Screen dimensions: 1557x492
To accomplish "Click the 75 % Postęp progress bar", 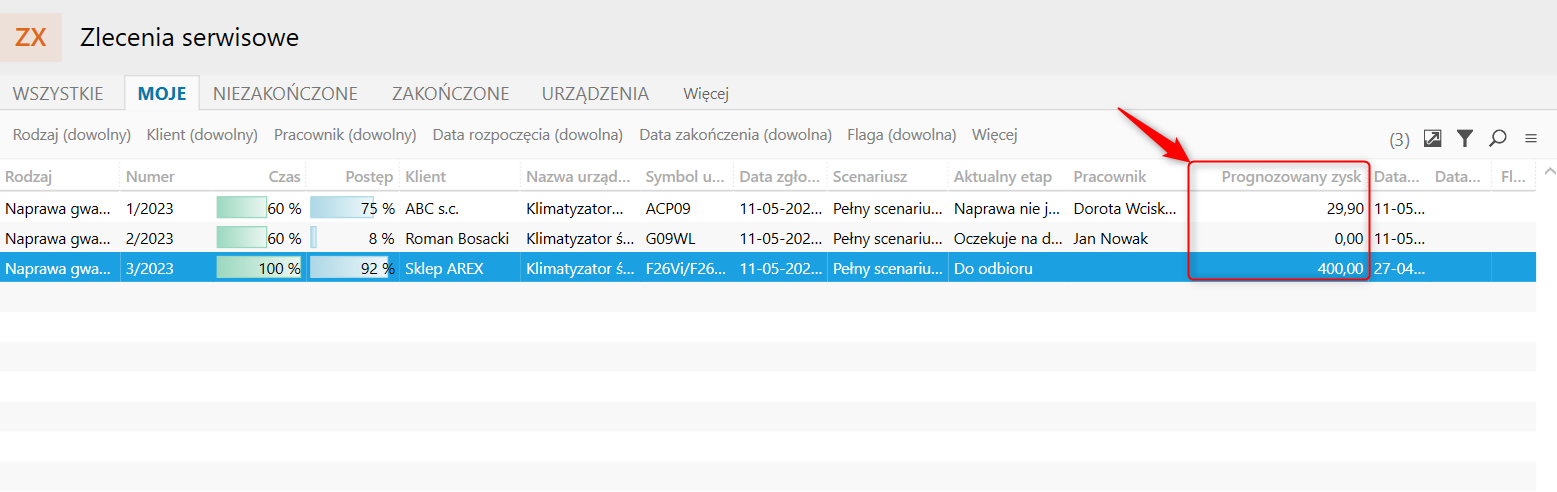I will pos(351,209).
